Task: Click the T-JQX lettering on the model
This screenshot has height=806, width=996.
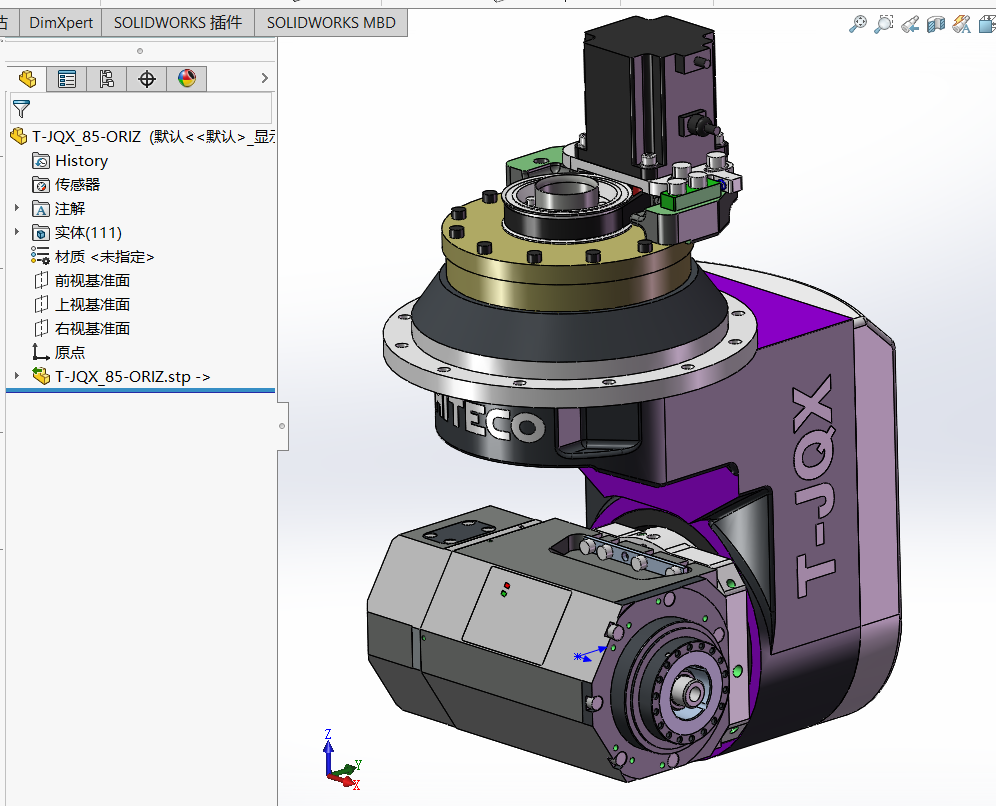Action: (814, 487)
